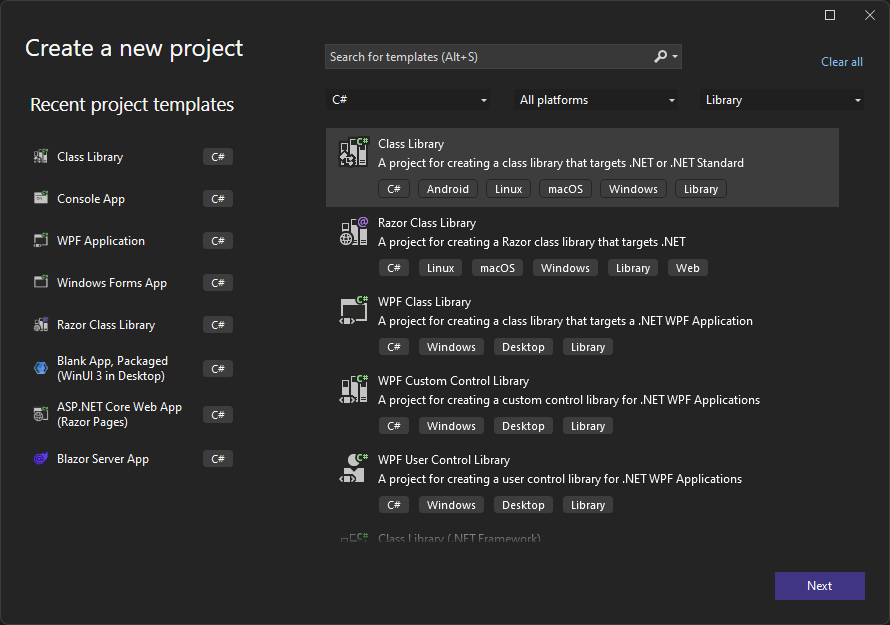The width and height of the screenshot is (890, 625).
Task: Open the search options dropdown arrow
Action: tap(675, 57)
